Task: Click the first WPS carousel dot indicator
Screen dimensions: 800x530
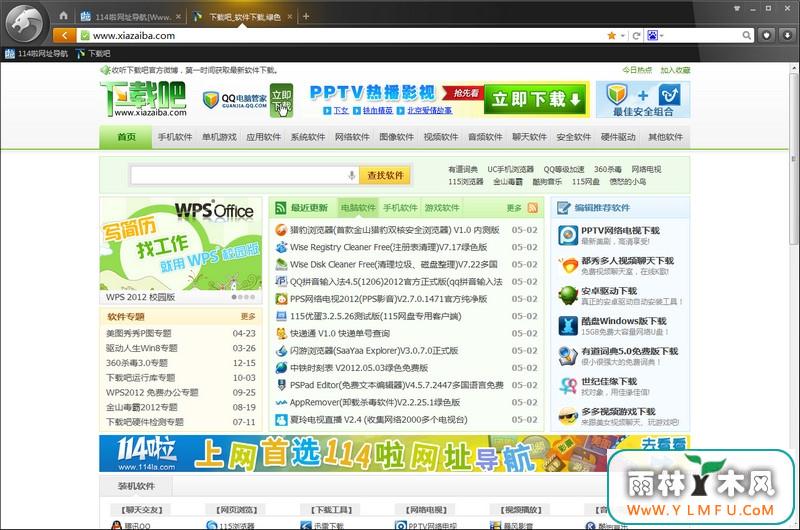Action: pyautogui.click(x=234, y=297)
